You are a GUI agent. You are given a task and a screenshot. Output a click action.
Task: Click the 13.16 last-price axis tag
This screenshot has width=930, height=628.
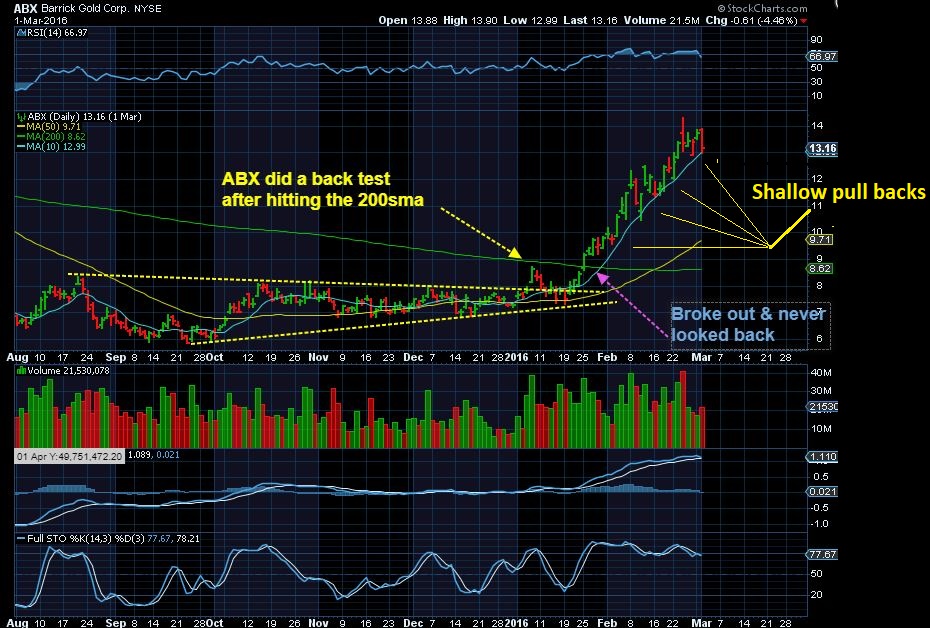822,149
